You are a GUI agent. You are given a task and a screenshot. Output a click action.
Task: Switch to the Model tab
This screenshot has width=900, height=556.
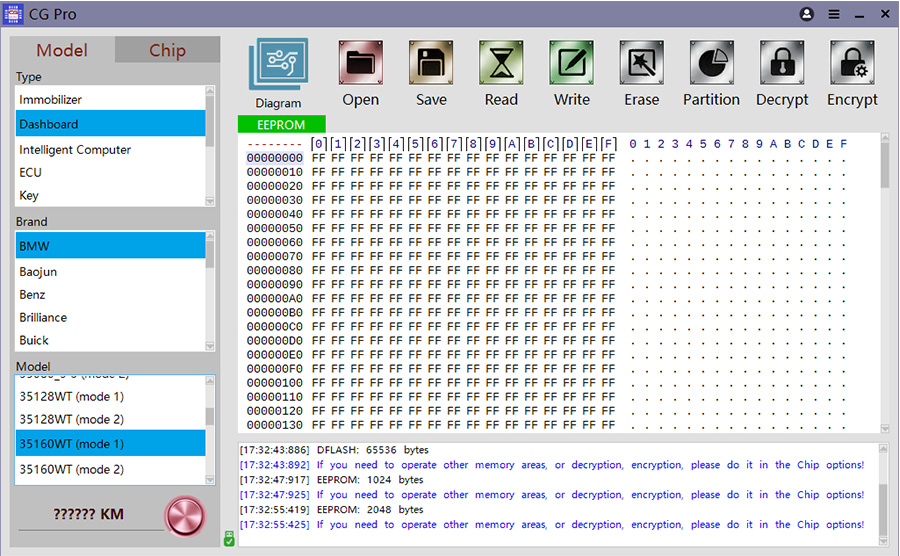[62, 50]
